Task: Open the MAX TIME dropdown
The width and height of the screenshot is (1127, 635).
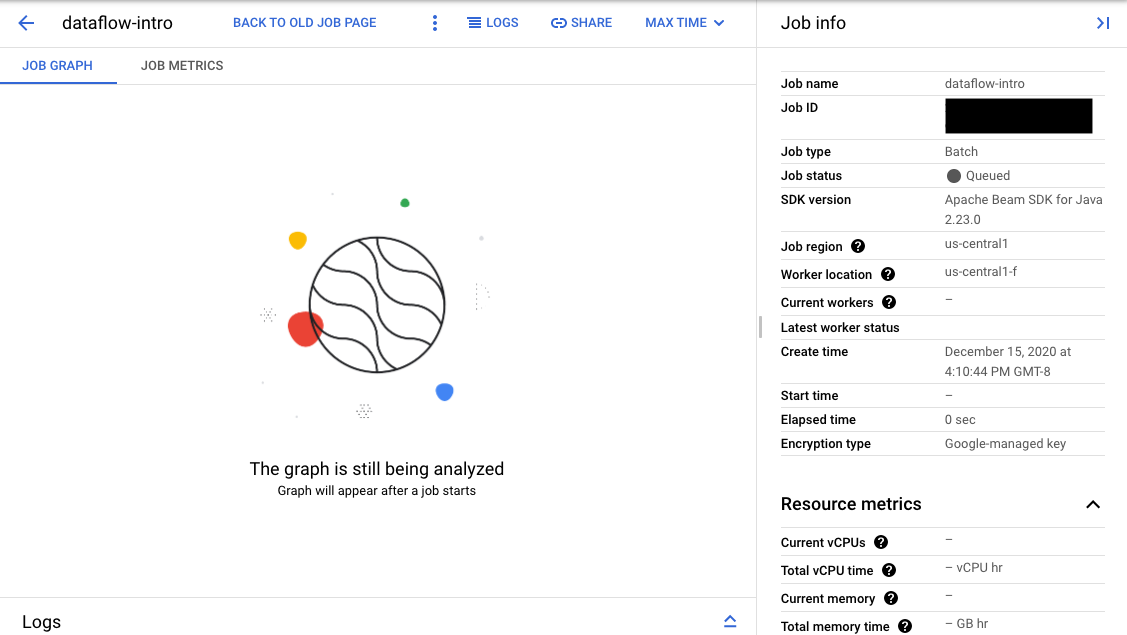Action: pyautogui.click(x=684, y=22)
